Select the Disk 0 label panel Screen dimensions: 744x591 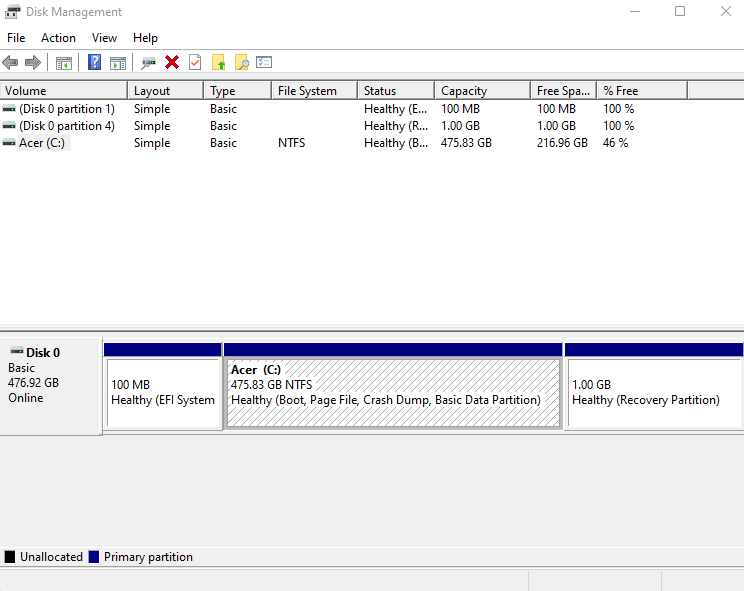tap(51, 386)
